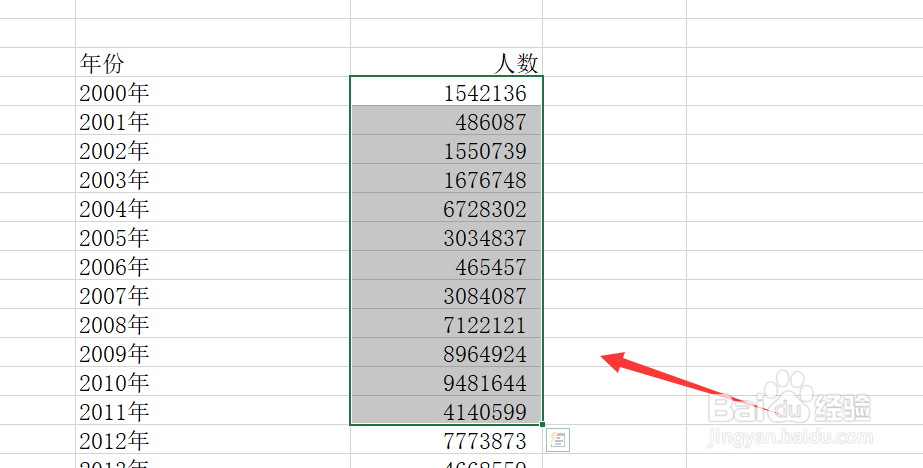The image size is (923, 468).
Task: Click the cell 2000年
Action: point(213,91)
